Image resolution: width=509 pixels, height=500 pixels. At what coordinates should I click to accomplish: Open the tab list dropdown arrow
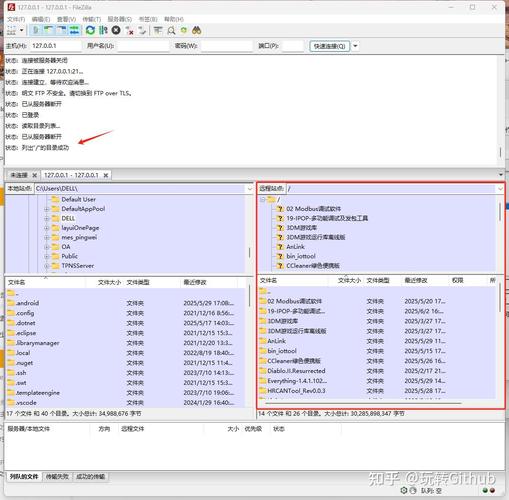[501, 175]
